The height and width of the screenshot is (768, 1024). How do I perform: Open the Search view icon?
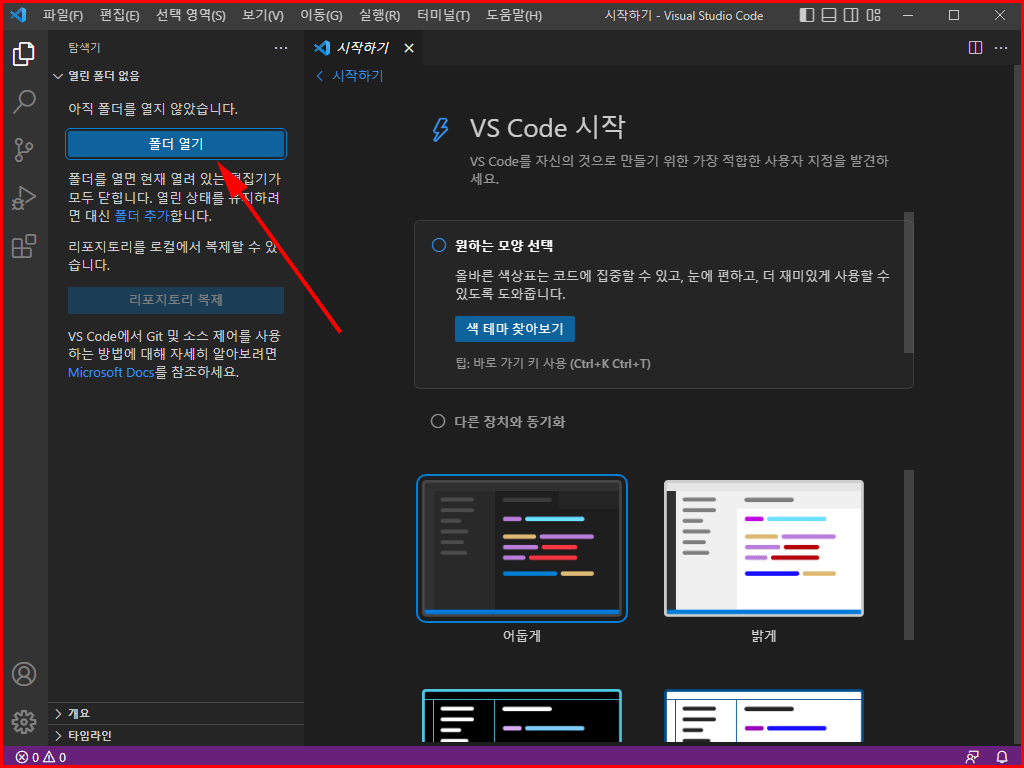24,102
